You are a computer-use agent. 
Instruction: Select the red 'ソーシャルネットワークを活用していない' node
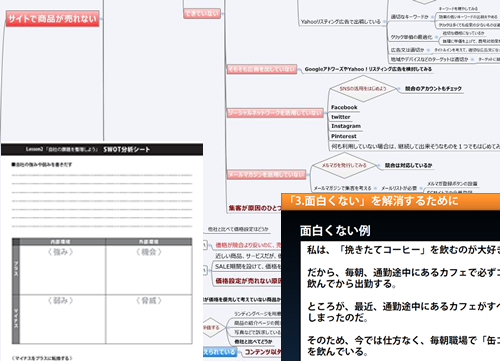pyautogui.click(x=275, y=113)
